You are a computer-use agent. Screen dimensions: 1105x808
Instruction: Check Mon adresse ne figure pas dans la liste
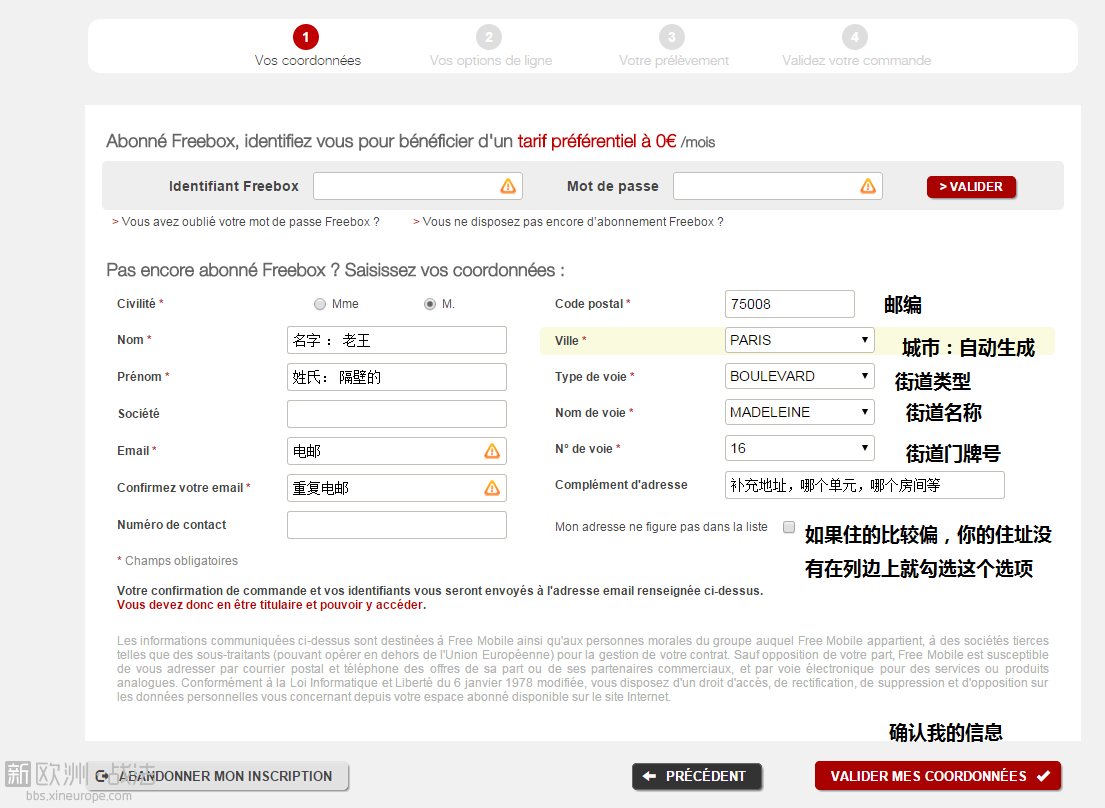click(x=789, y=527)
